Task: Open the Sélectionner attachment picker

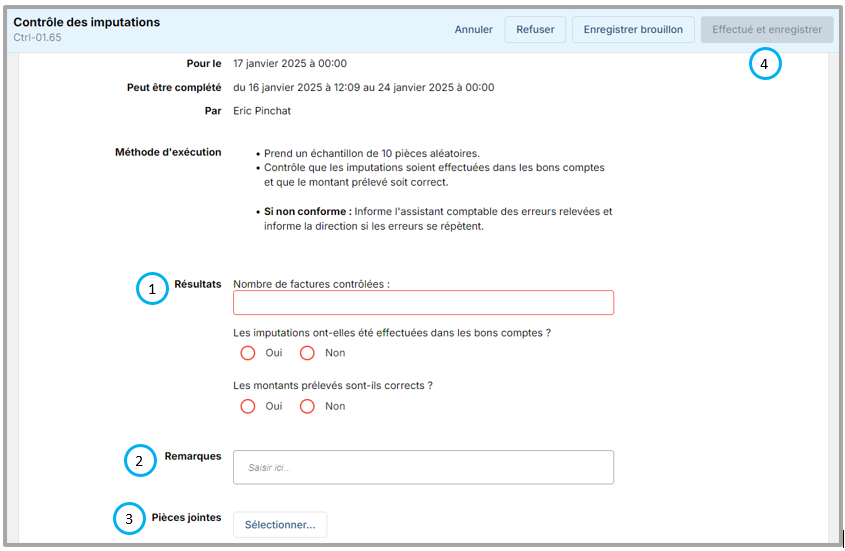Action: click(x=280, y=525)
